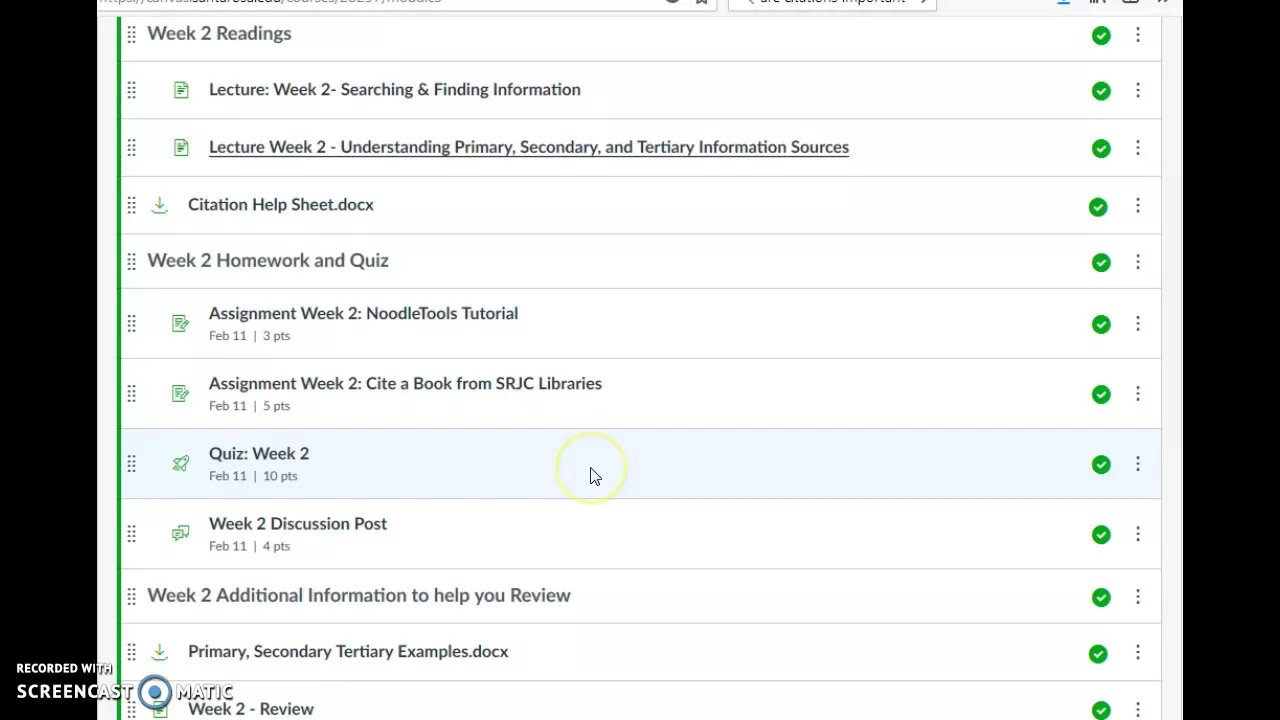The width and height of the screenshot is (1280, 720).
Task: Click the assignment icon beside NoodleTools Tutorial
Action: coord(181,324)
